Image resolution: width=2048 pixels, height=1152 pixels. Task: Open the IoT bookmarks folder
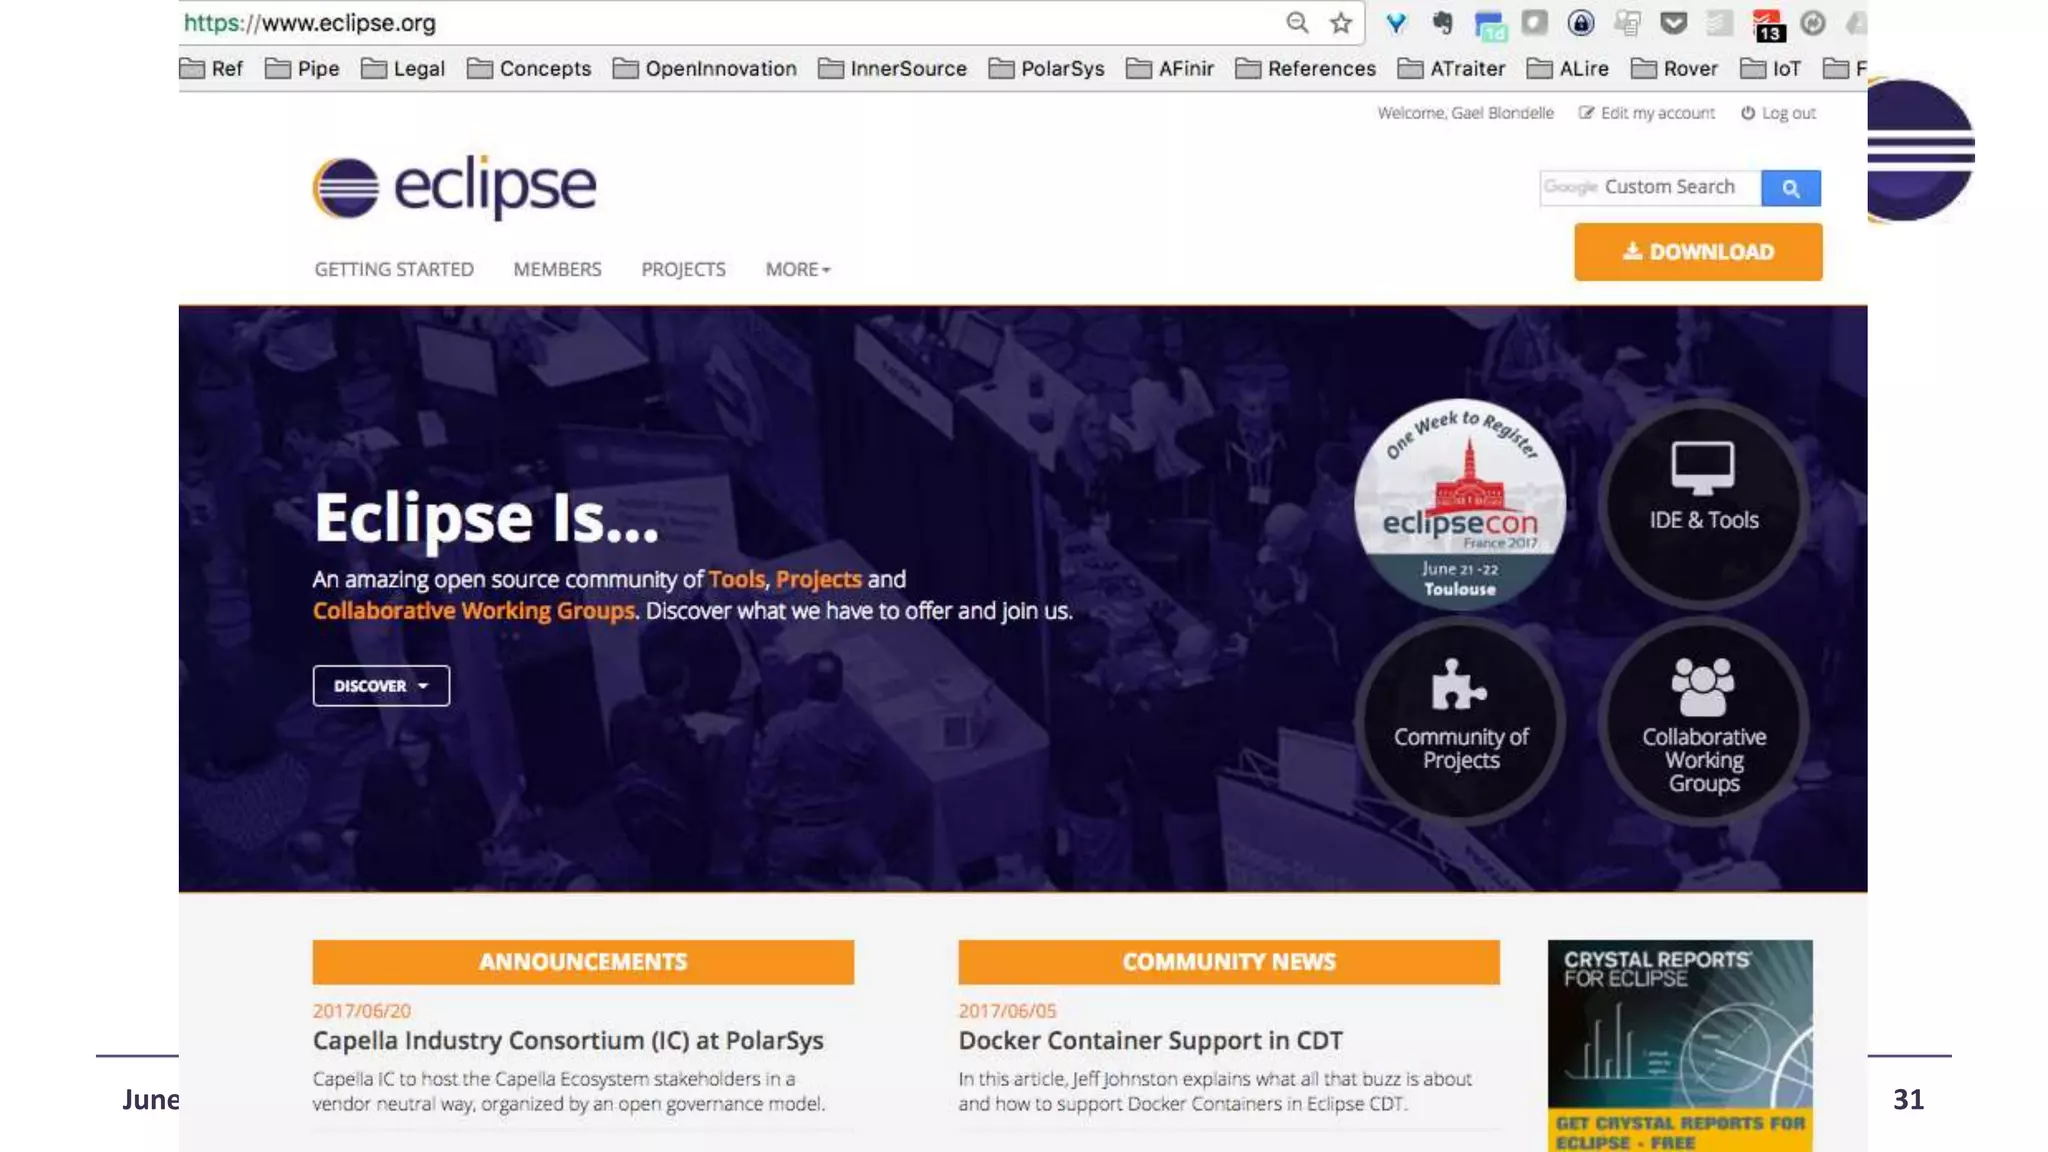pos(1771,68)
